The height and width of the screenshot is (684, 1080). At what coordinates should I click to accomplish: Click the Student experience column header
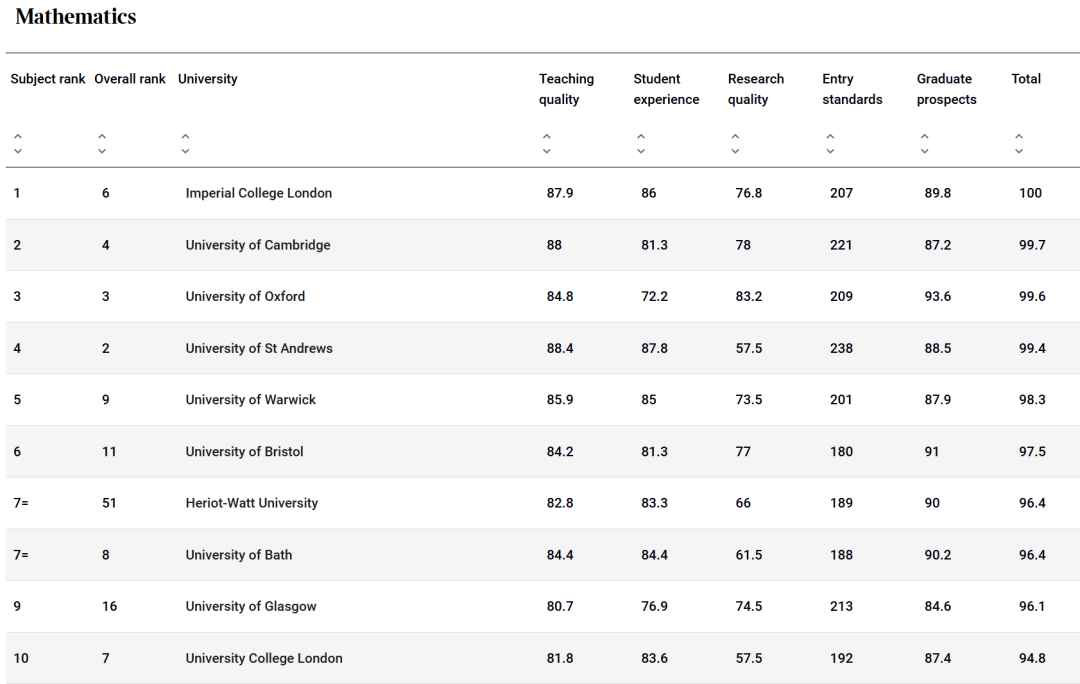666,89
